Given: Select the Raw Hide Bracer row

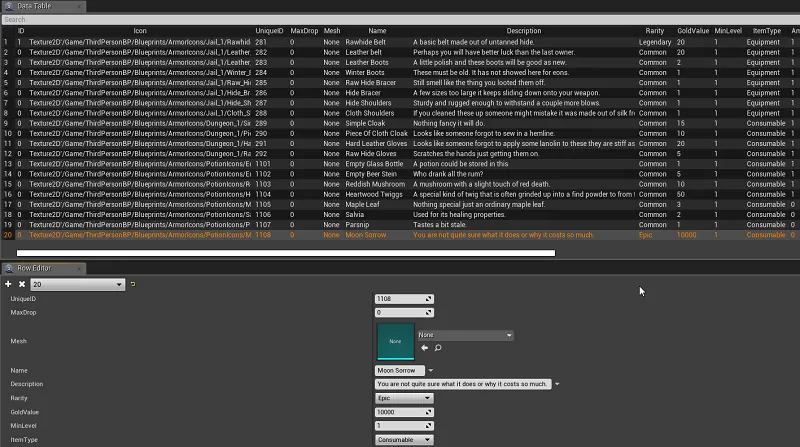Looking at the screenshot, I should (400, 83).
